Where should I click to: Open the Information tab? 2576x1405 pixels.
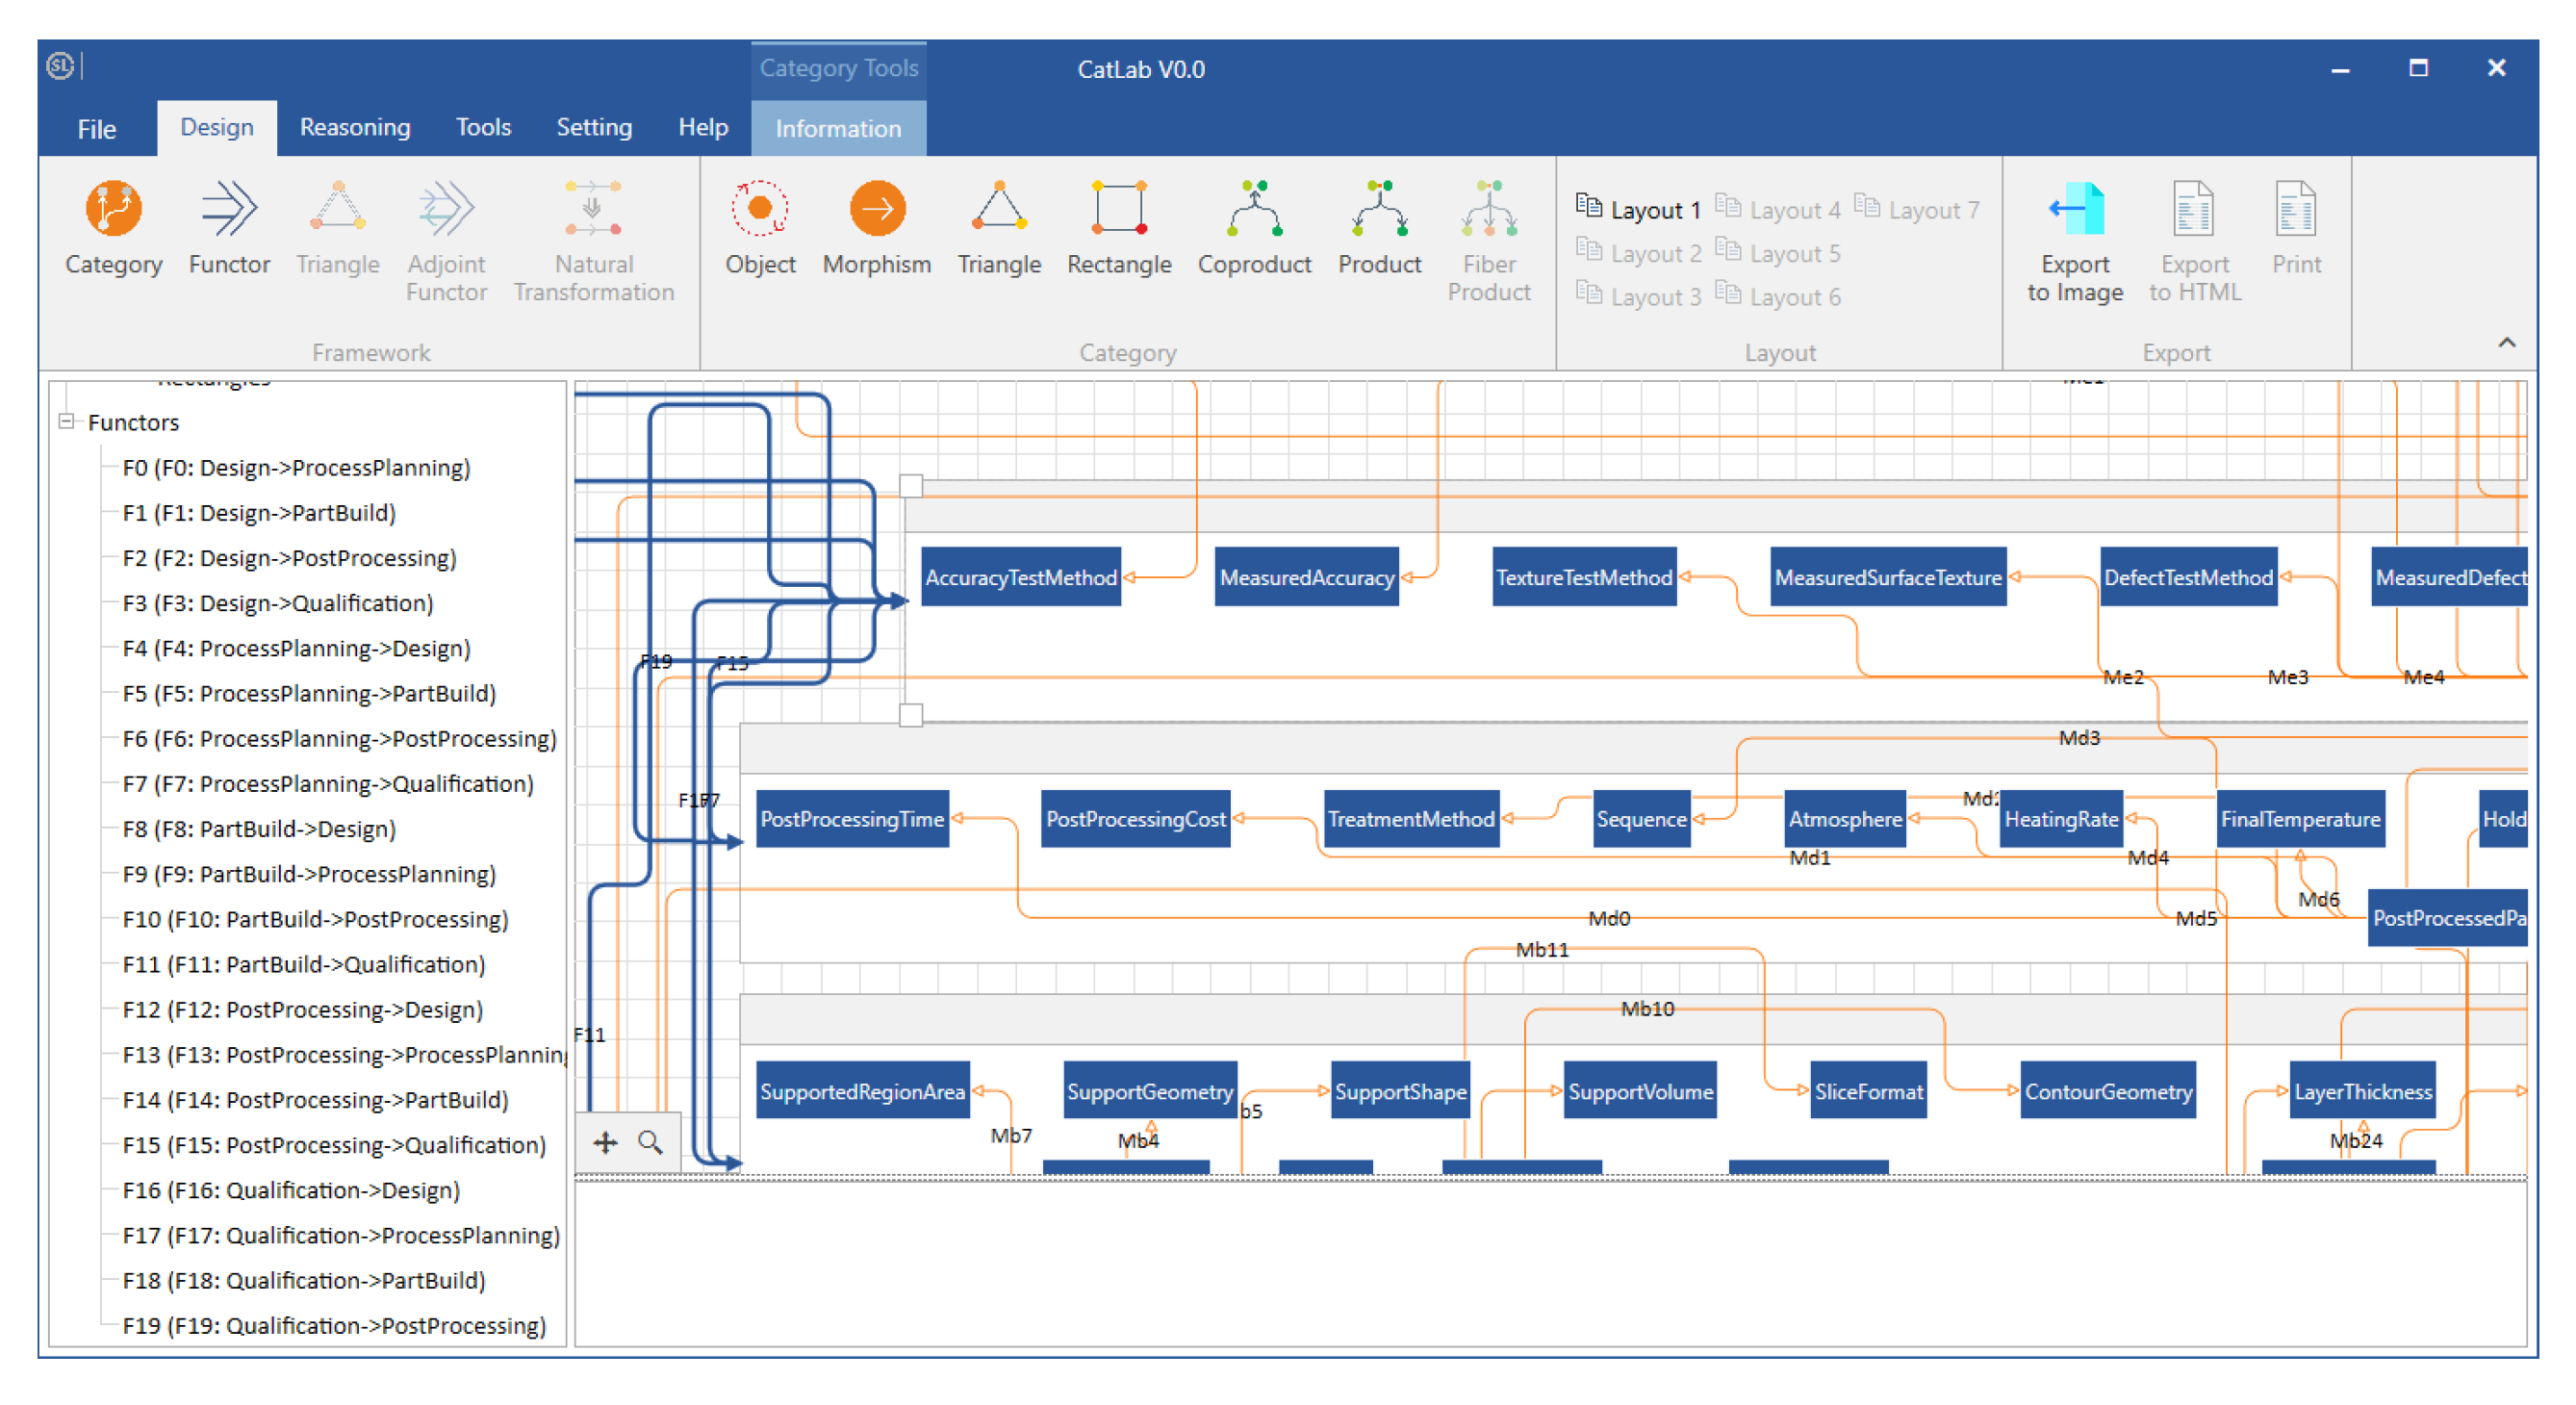tap(837, 129)
